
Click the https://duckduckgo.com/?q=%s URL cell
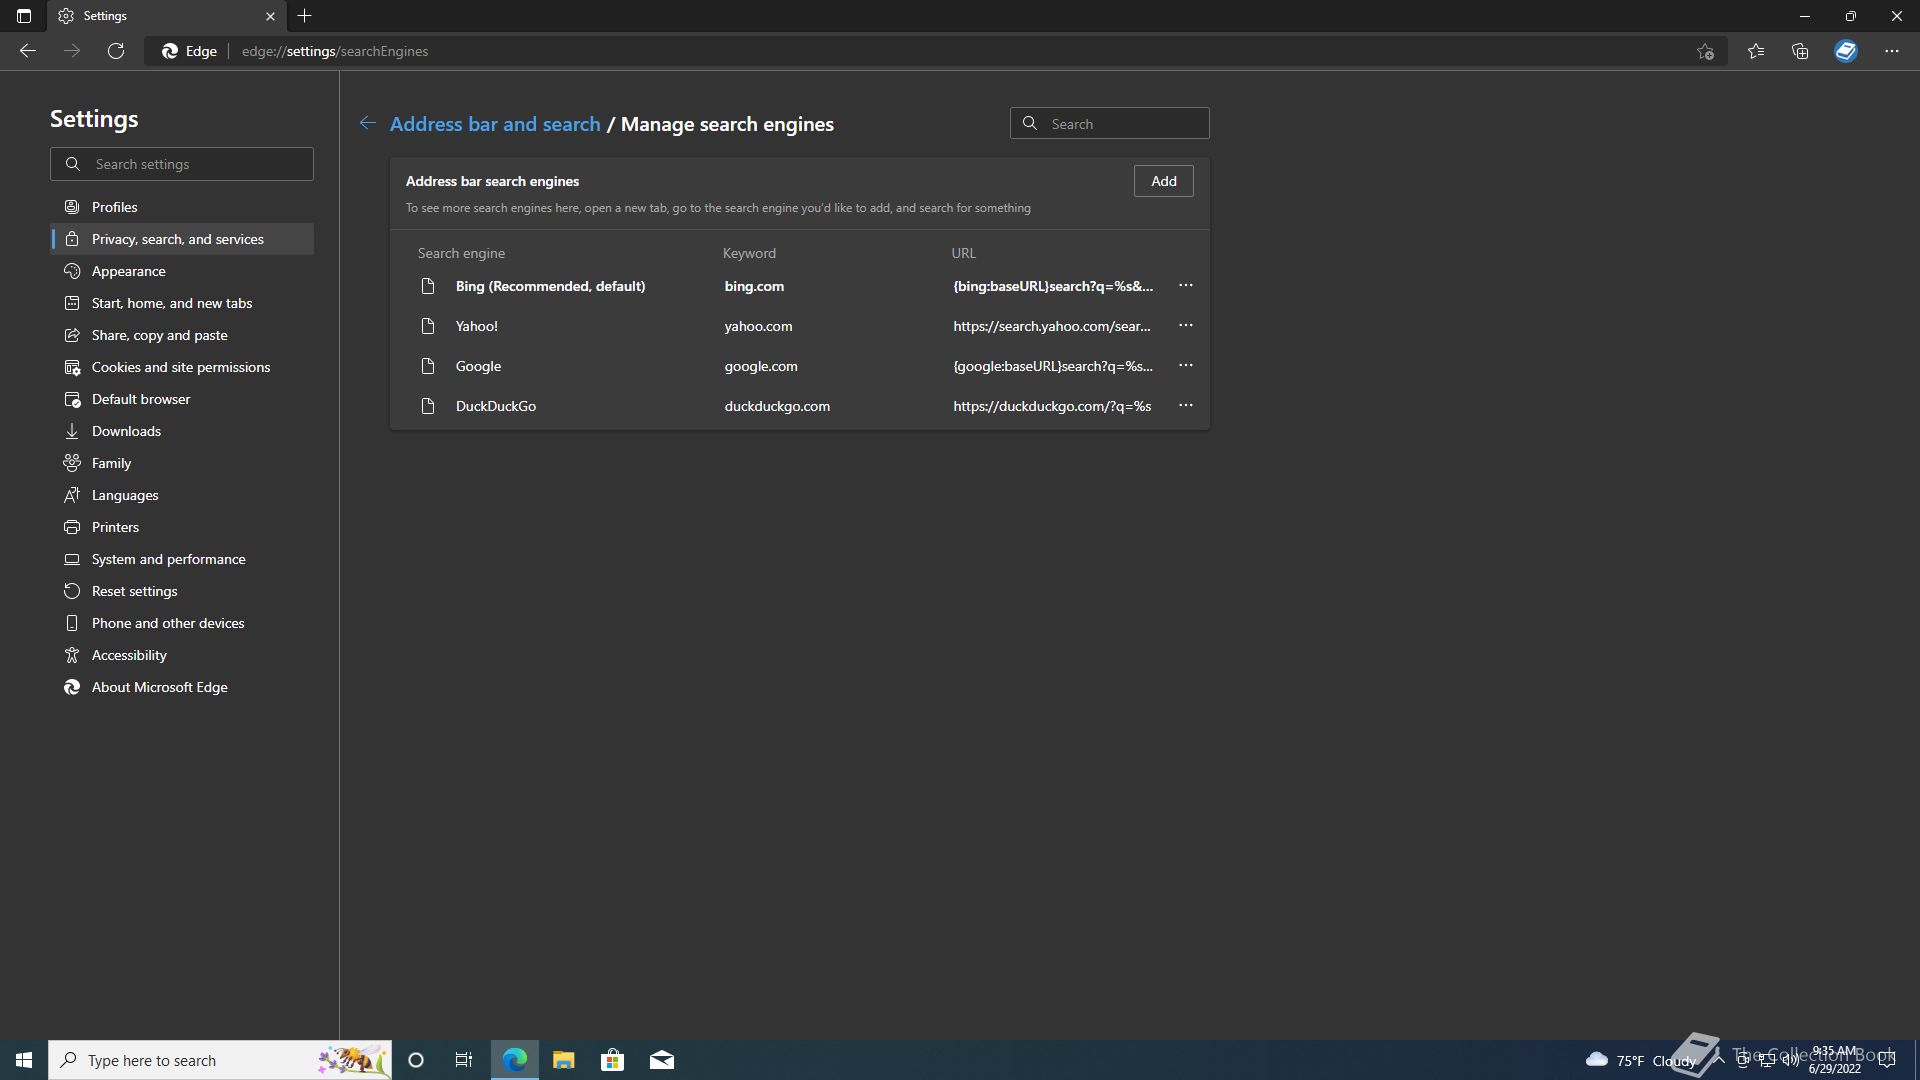[x=1052, y=406]
